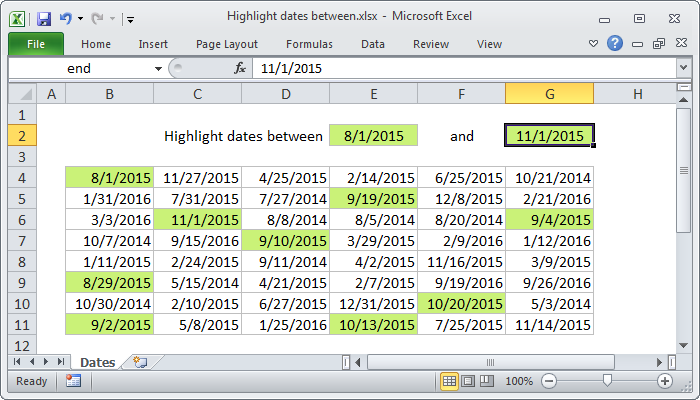
Task: Click the Insert Function fx icon
Action: click(240, 69)
